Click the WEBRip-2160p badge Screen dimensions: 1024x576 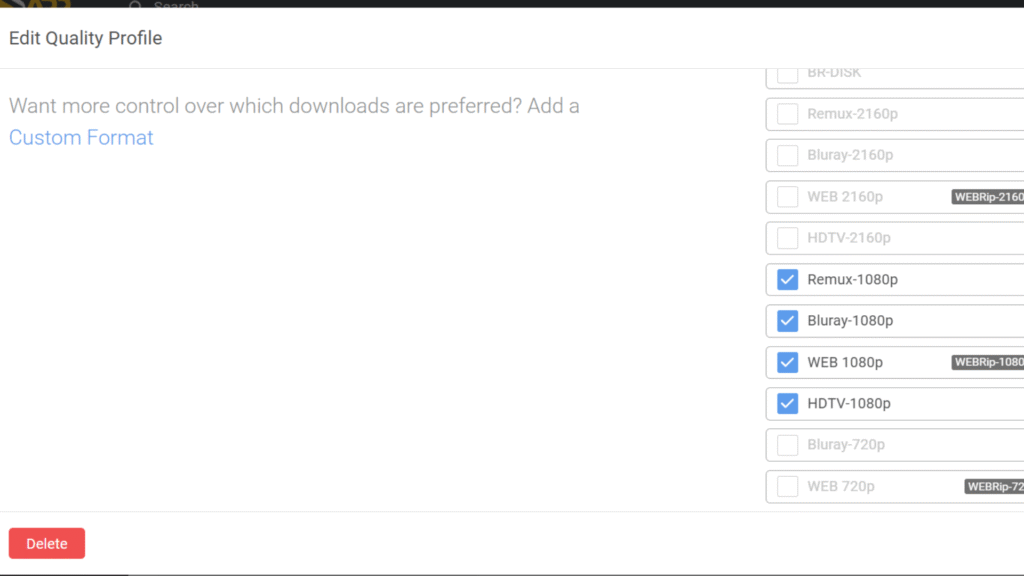(988, 197)
